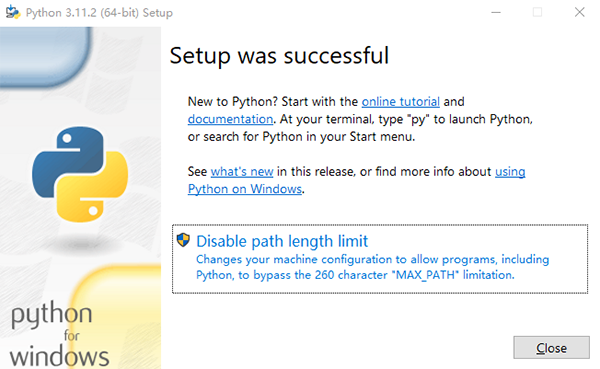Click the disabled maximize window icon
600x369 pixels.
coord(537,12)
